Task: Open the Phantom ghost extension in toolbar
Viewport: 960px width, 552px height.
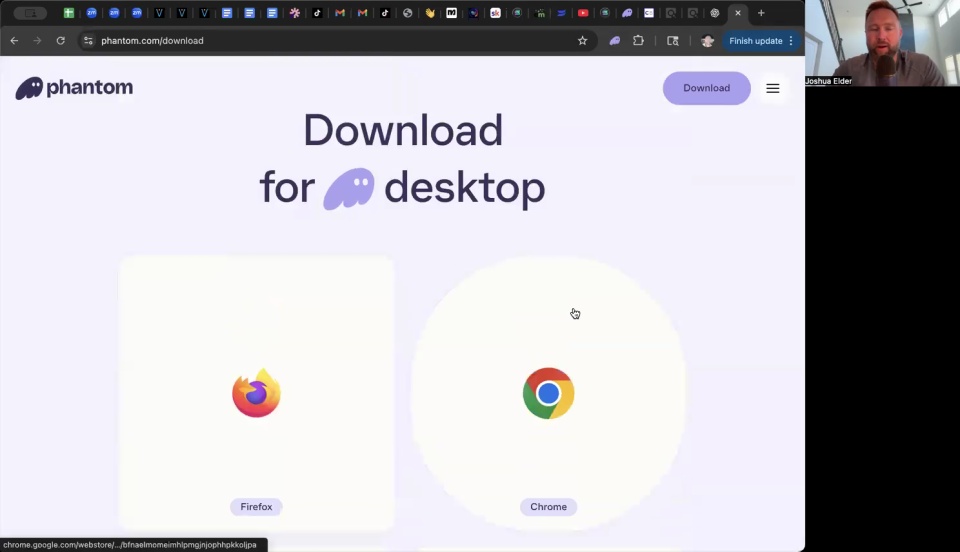Action: [615, 40]
